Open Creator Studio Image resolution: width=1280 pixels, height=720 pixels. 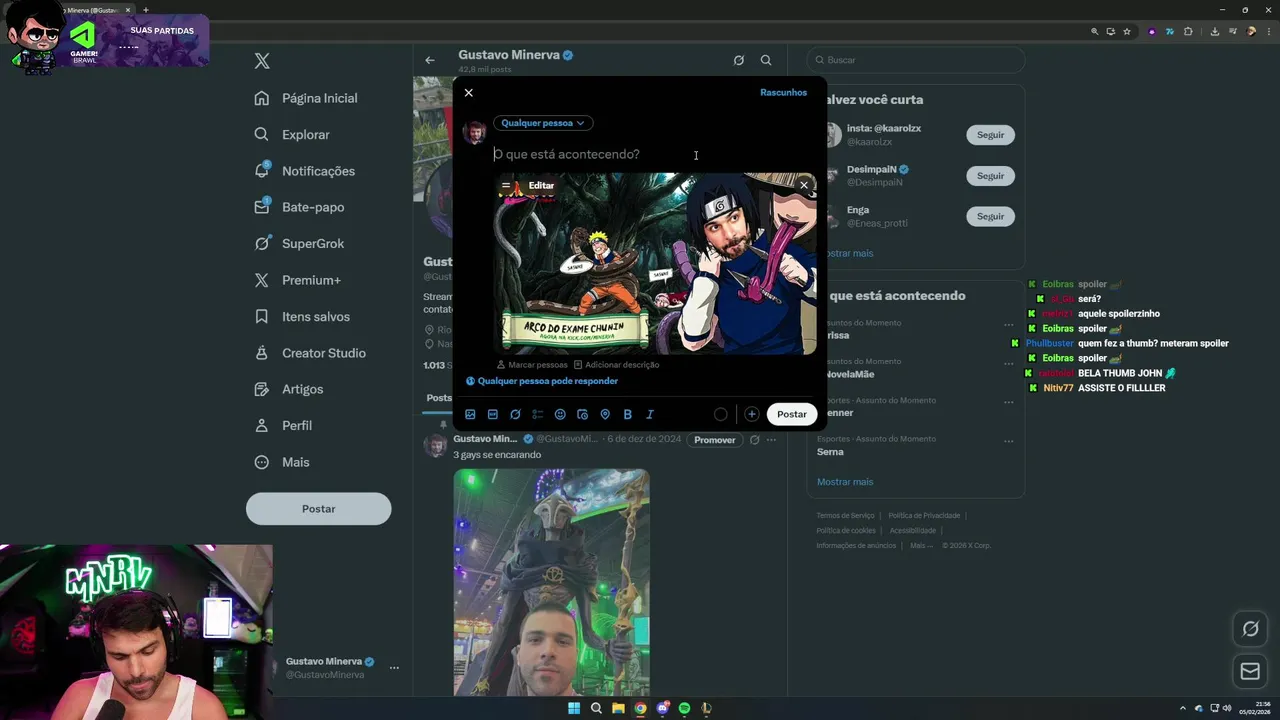[x=310, y=353]
